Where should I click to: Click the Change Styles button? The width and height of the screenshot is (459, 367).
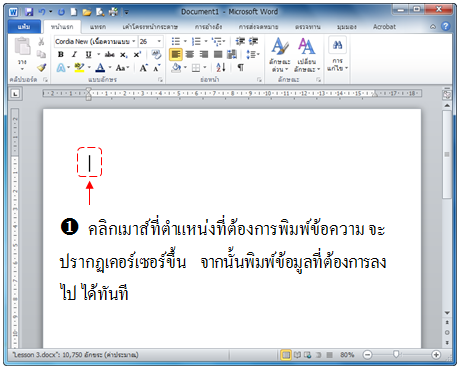(x=307, y=54)
